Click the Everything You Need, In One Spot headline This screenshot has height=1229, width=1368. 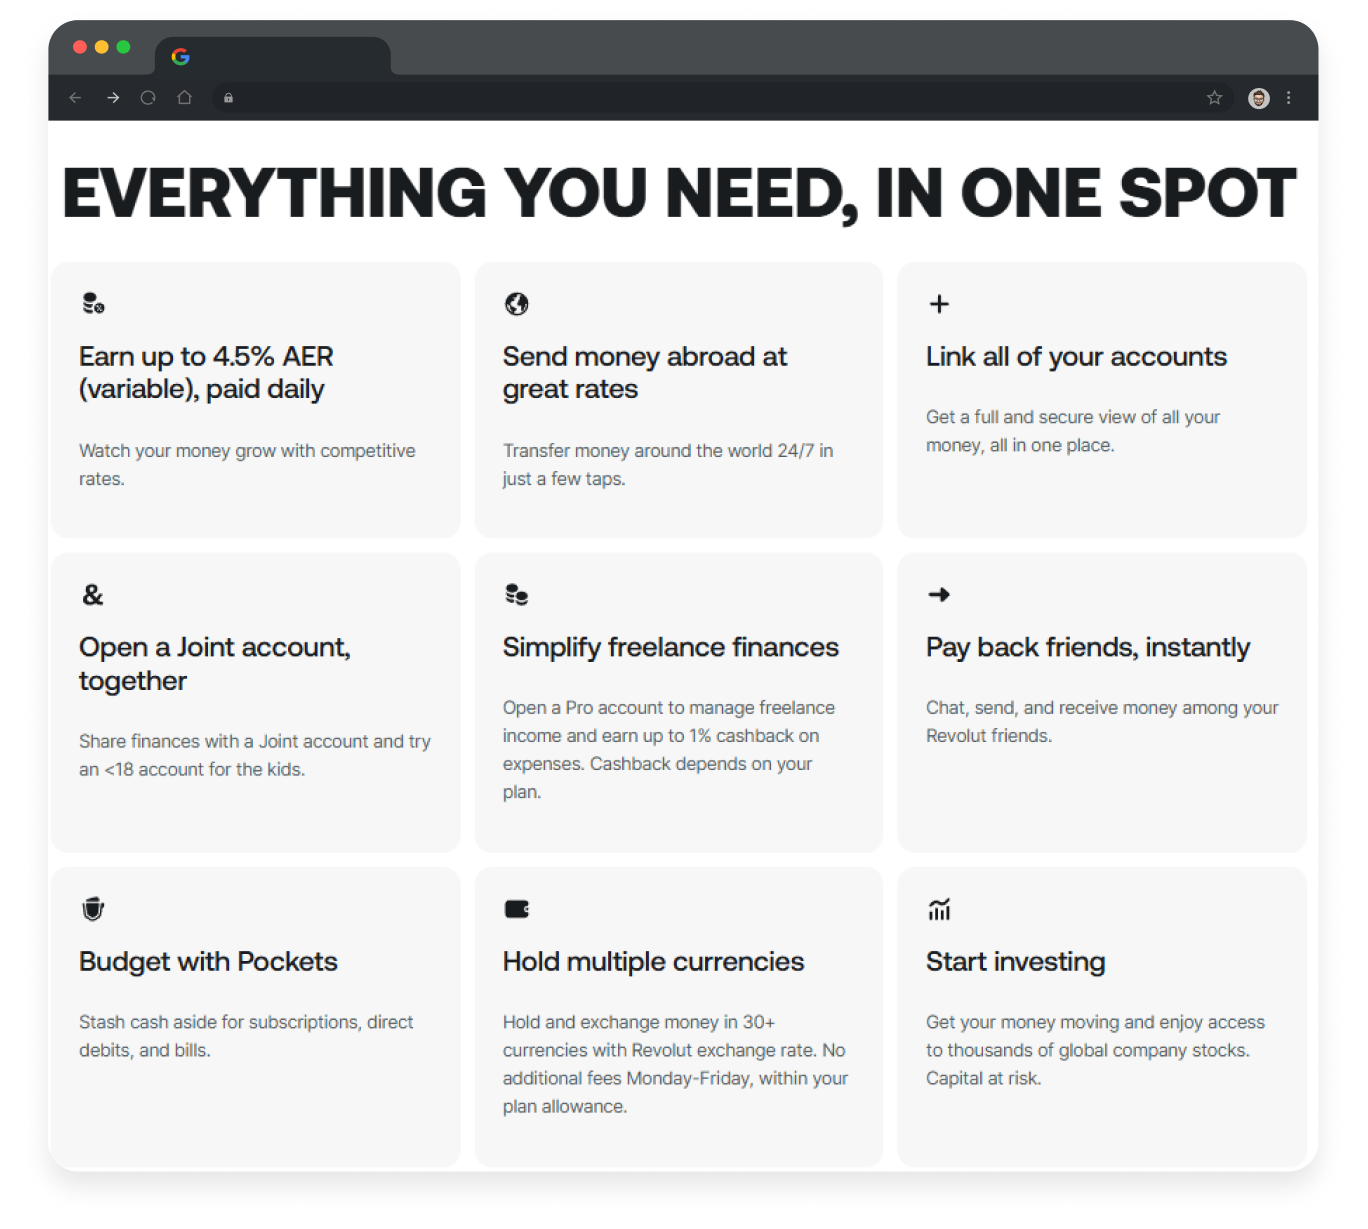679,192
